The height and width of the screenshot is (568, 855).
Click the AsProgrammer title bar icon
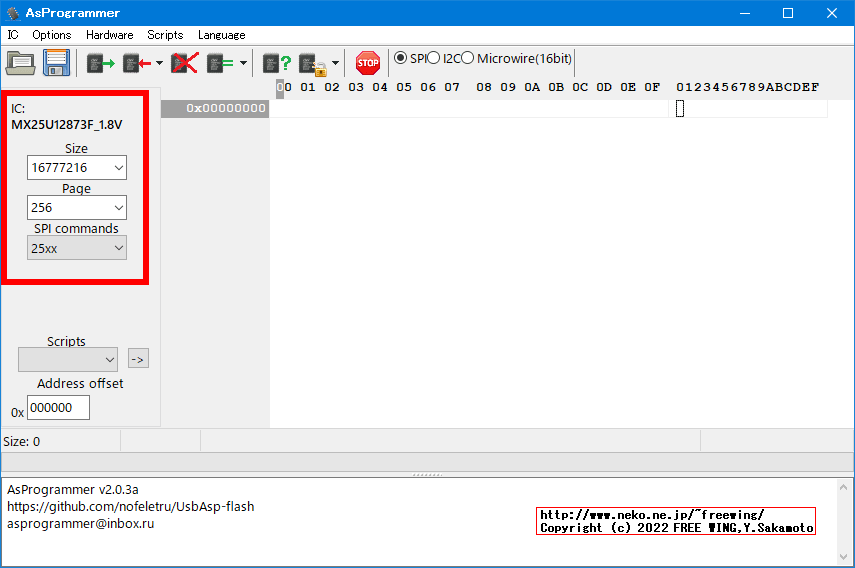coord(13,13)
